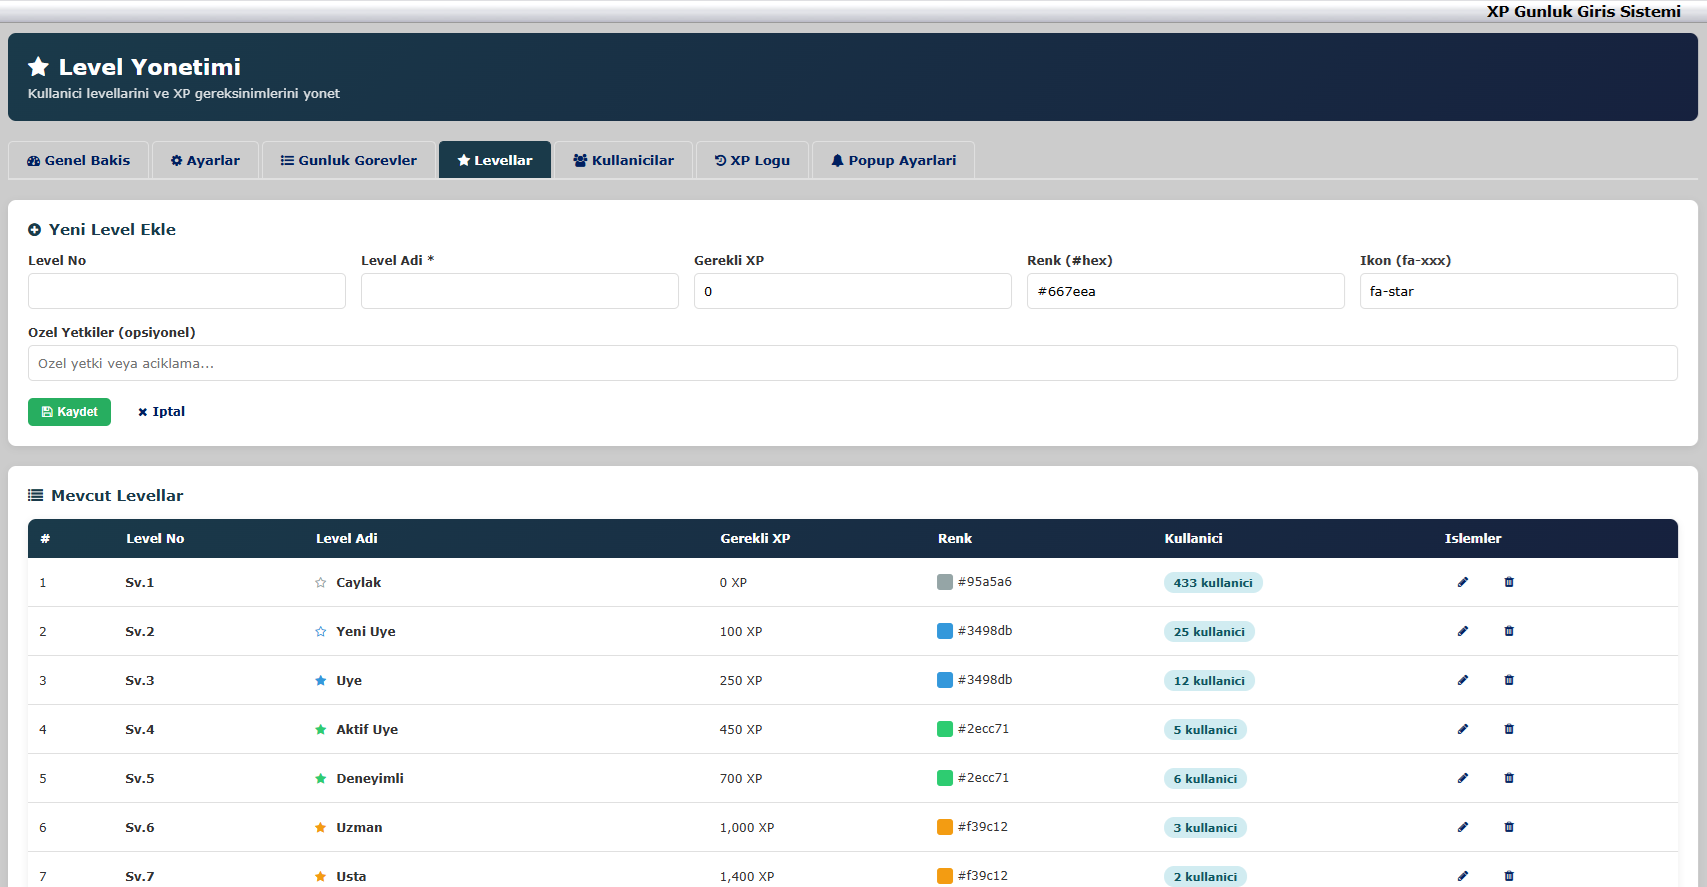This screenshot has width=1707, height=887.
Task: Click the trash icon in Uye row
Action: [x=1509, y=680]
